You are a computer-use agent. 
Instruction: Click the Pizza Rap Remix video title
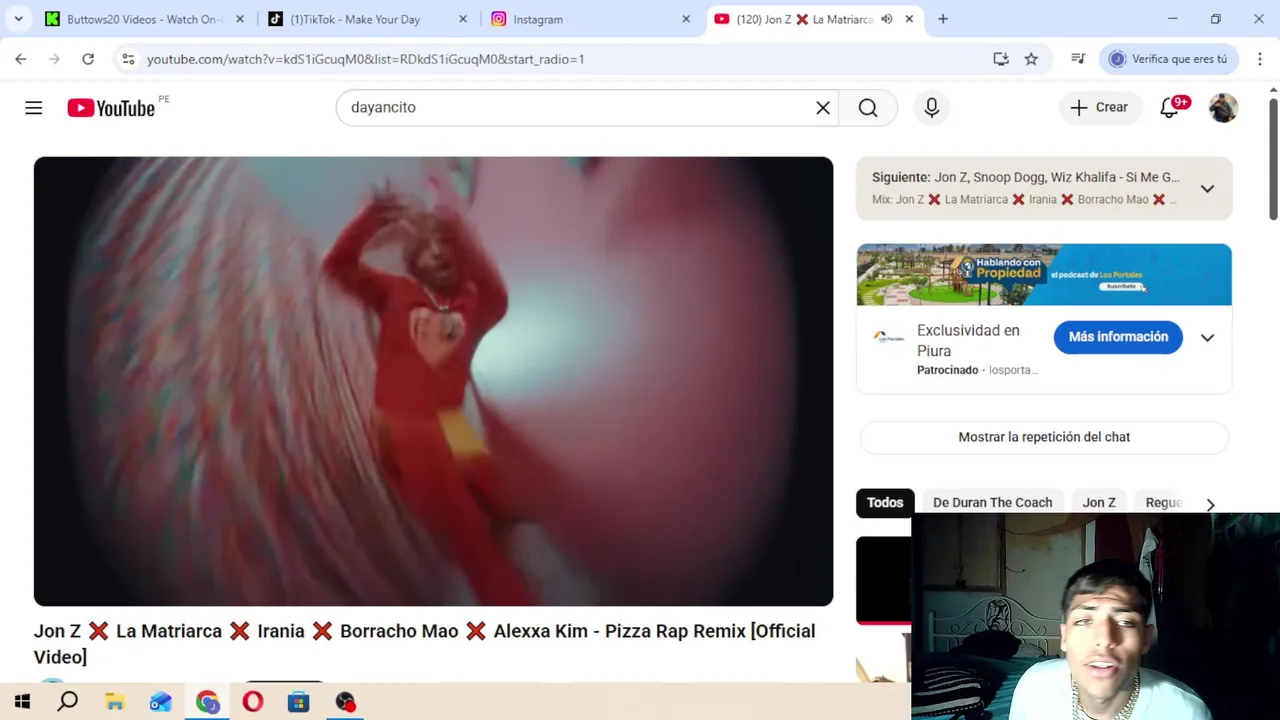pos(425,643)
